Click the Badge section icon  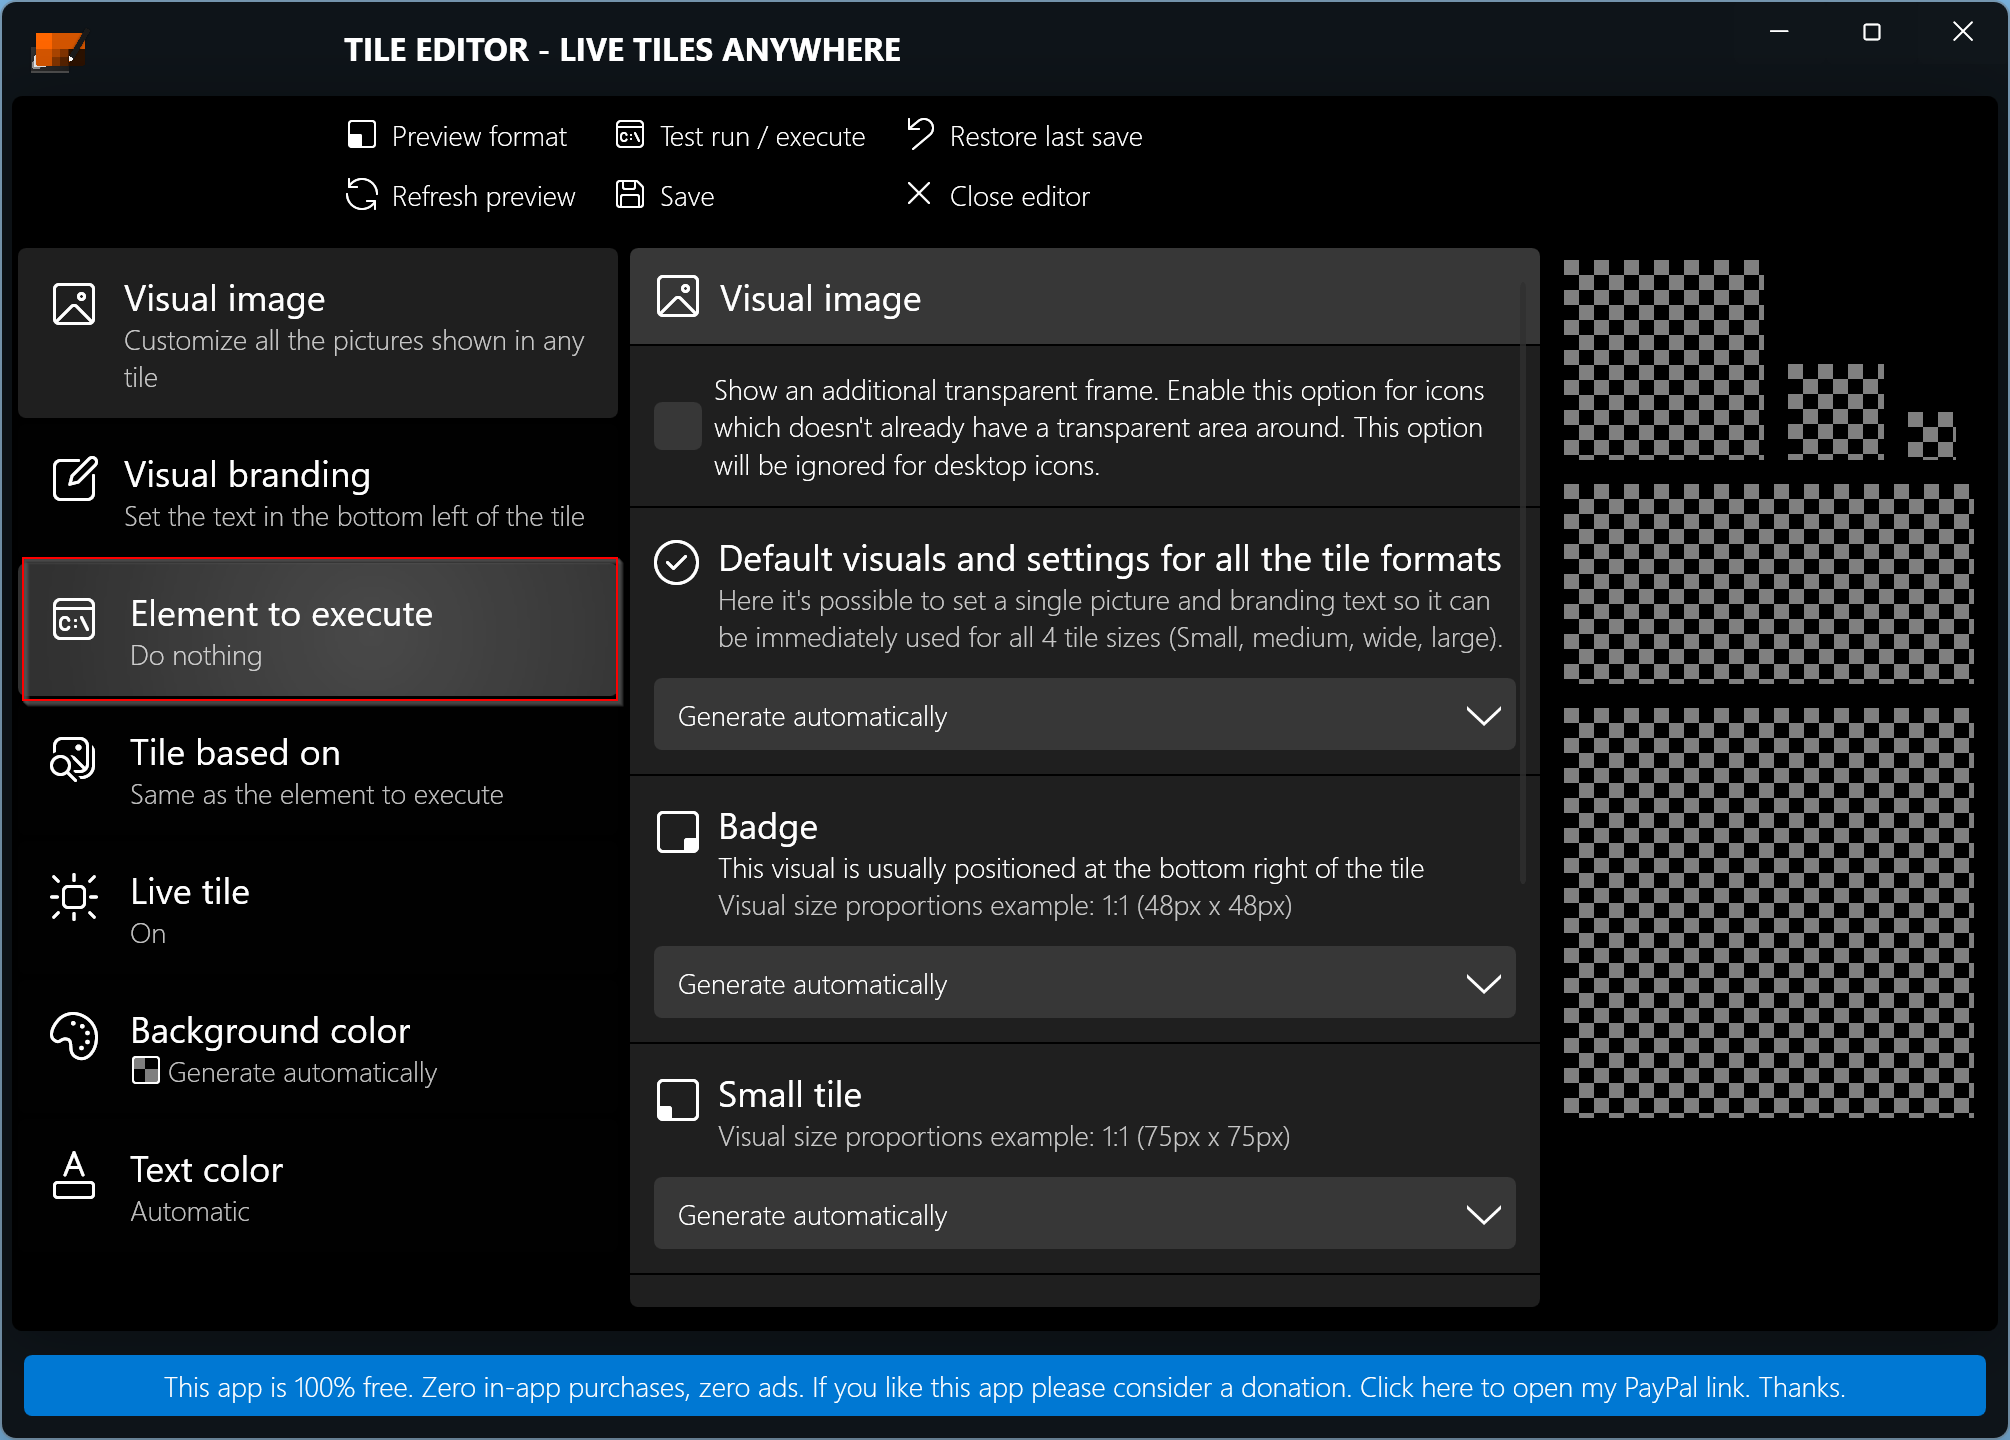coord(678,832)
